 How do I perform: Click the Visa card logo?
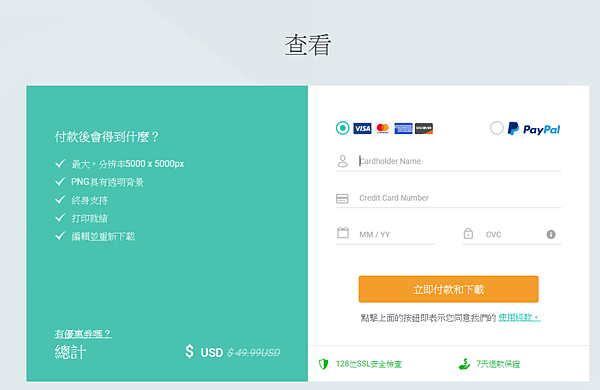362,128
